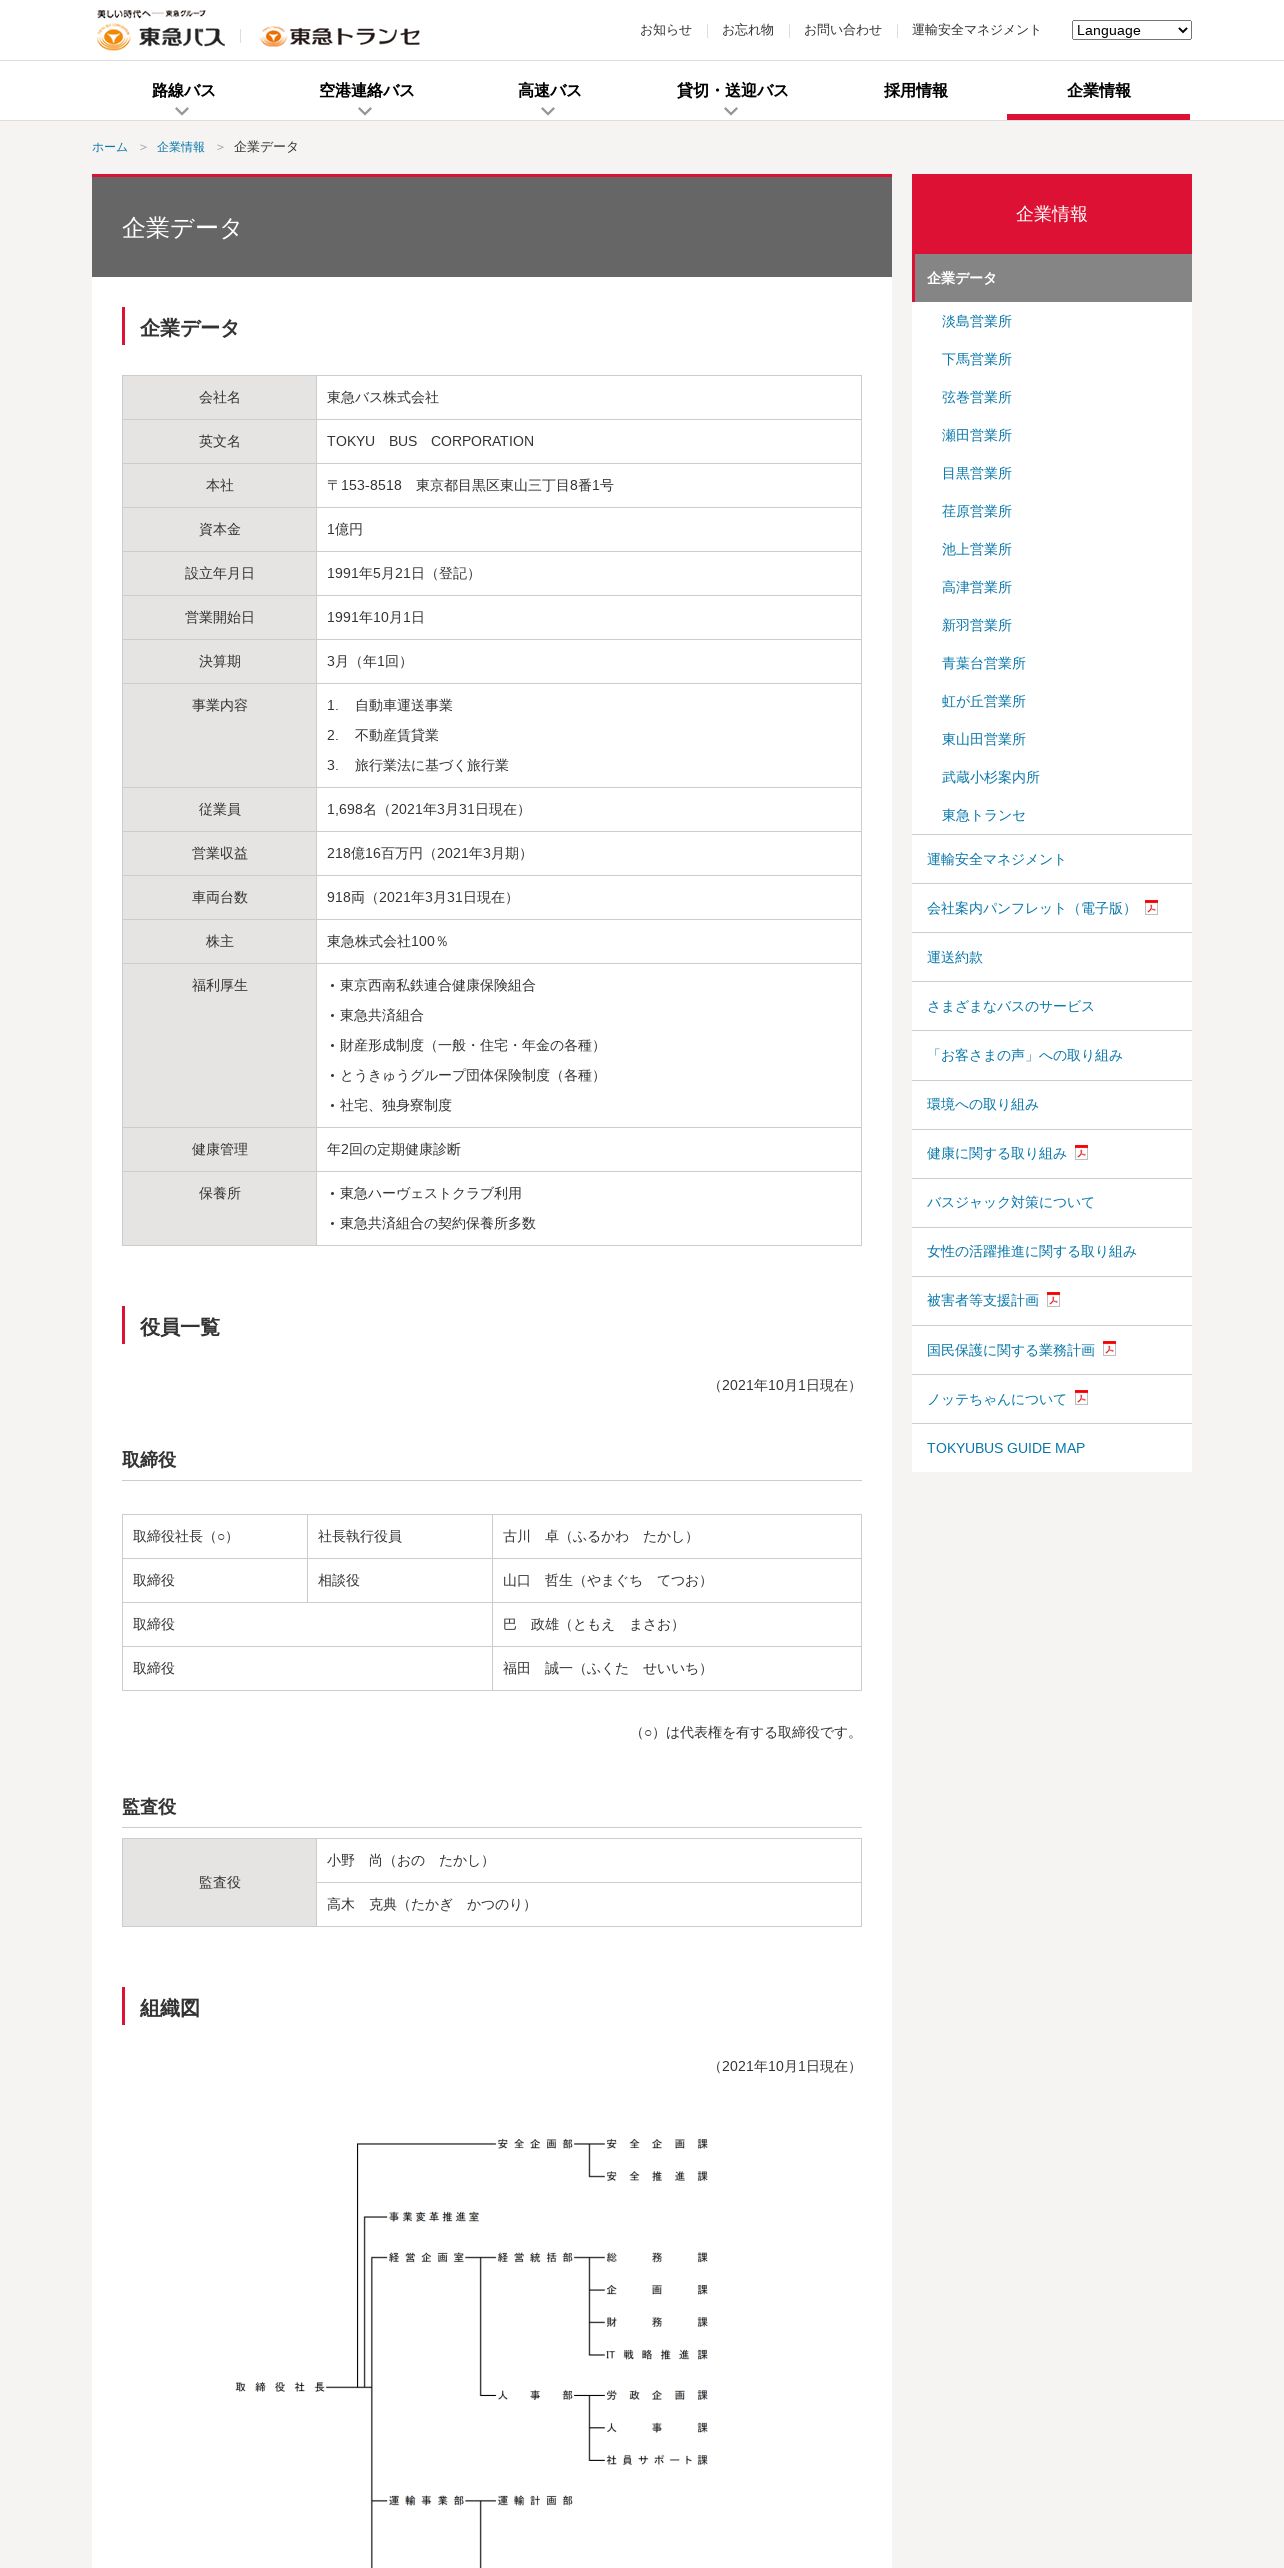Open 新羽営業所 sidebar link
Screen dimensions: 1284x2568
pyautogui.click(x=976, y=625)
